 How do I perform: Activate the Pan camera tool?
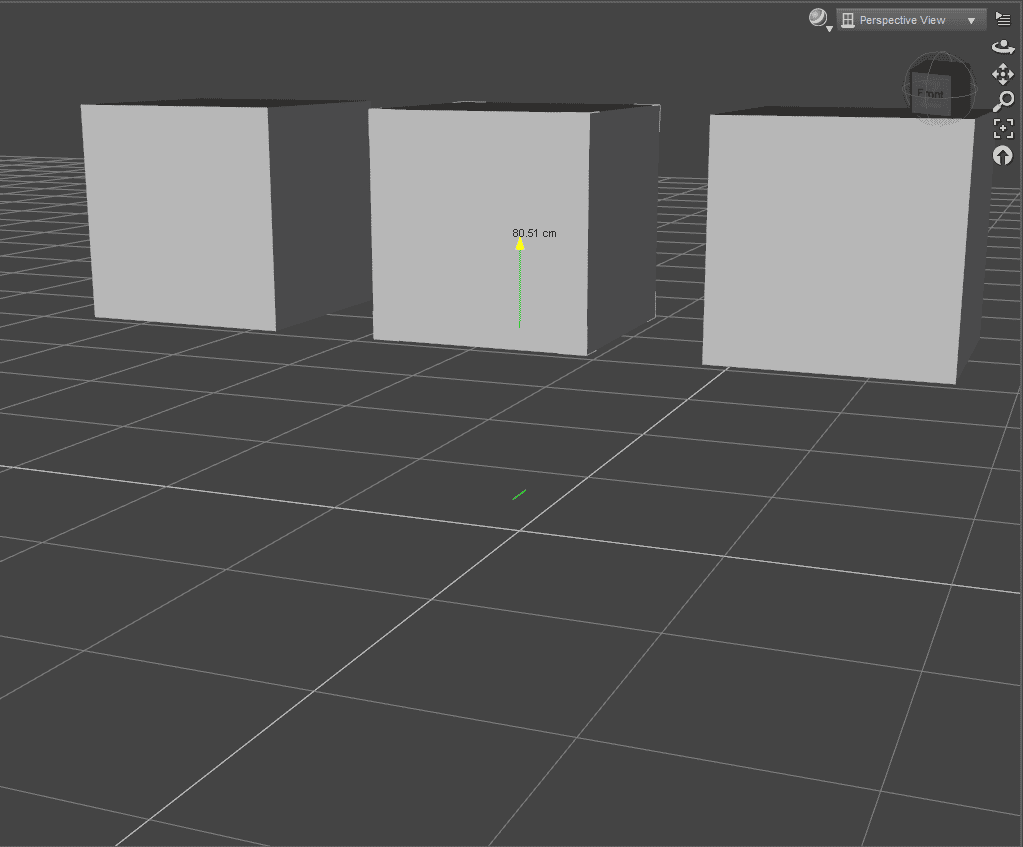pyautogui.click(x=1003, y=74)
